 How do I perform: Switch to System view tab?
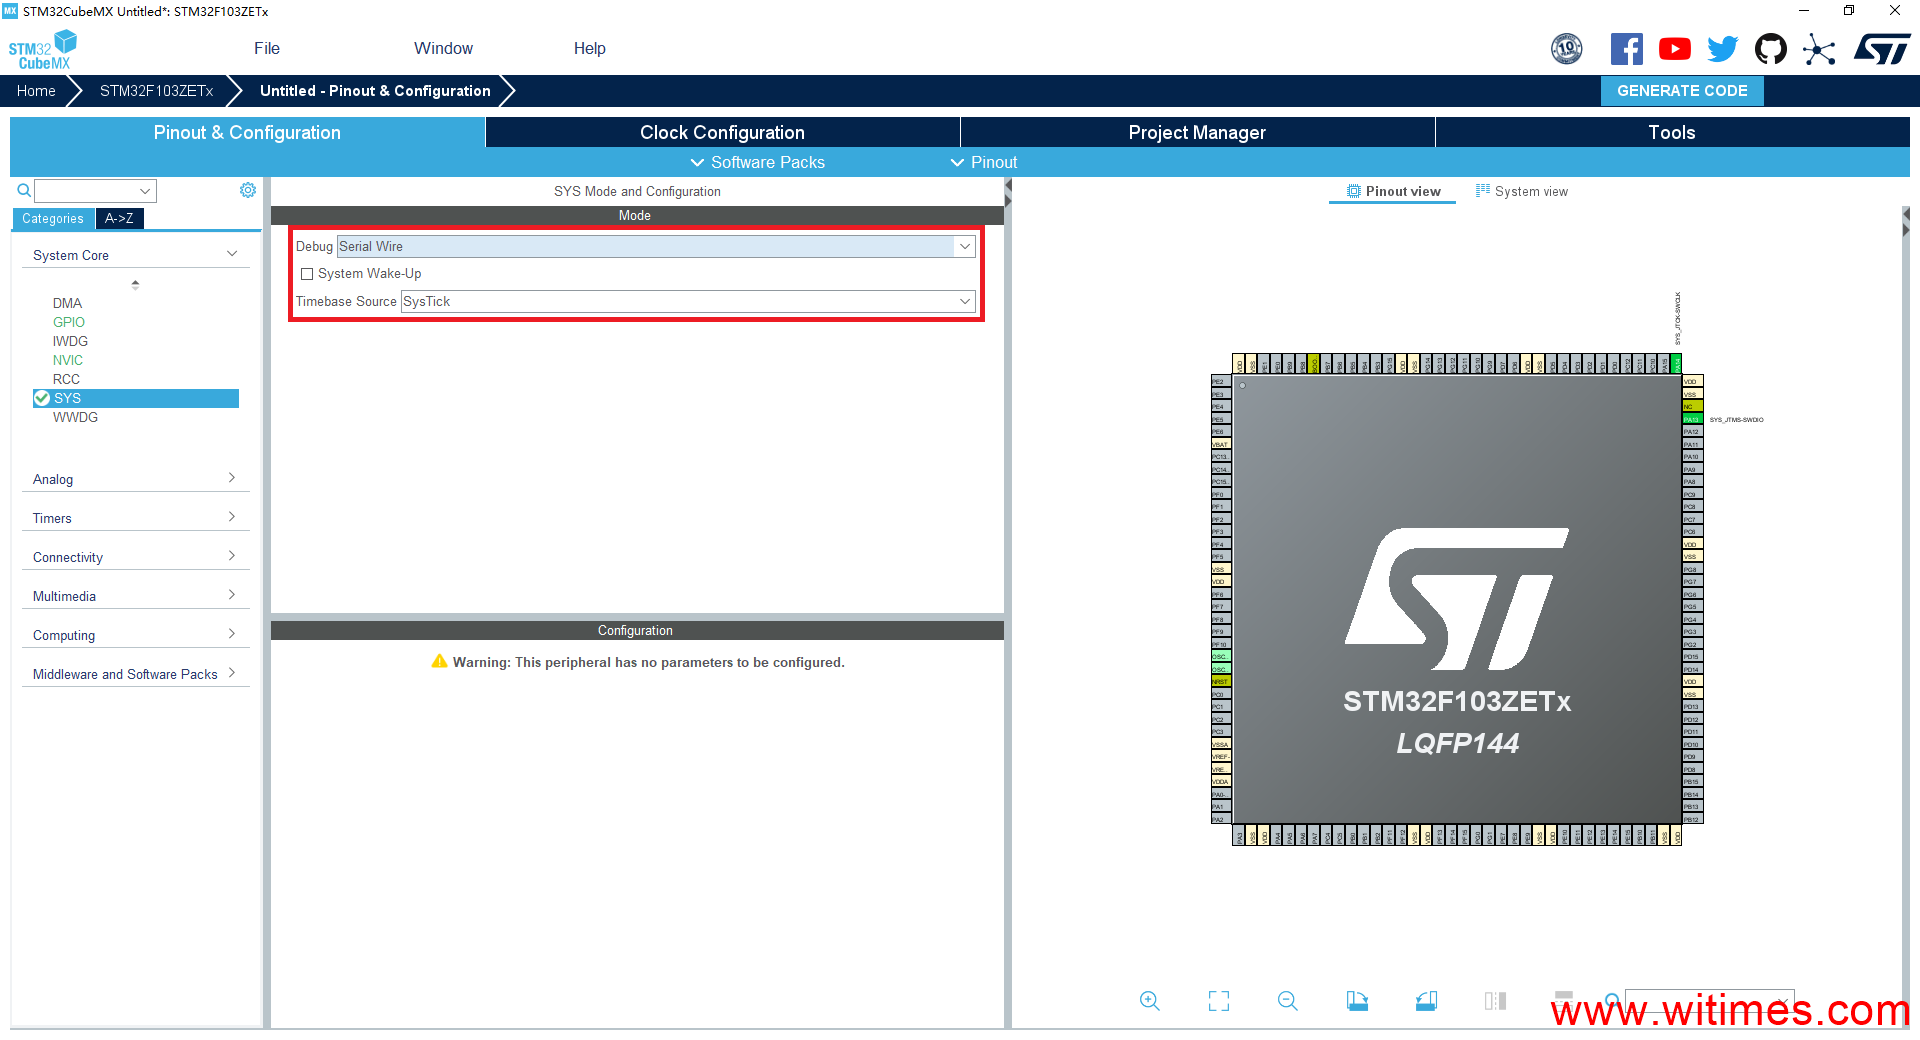click(1522, 191)
